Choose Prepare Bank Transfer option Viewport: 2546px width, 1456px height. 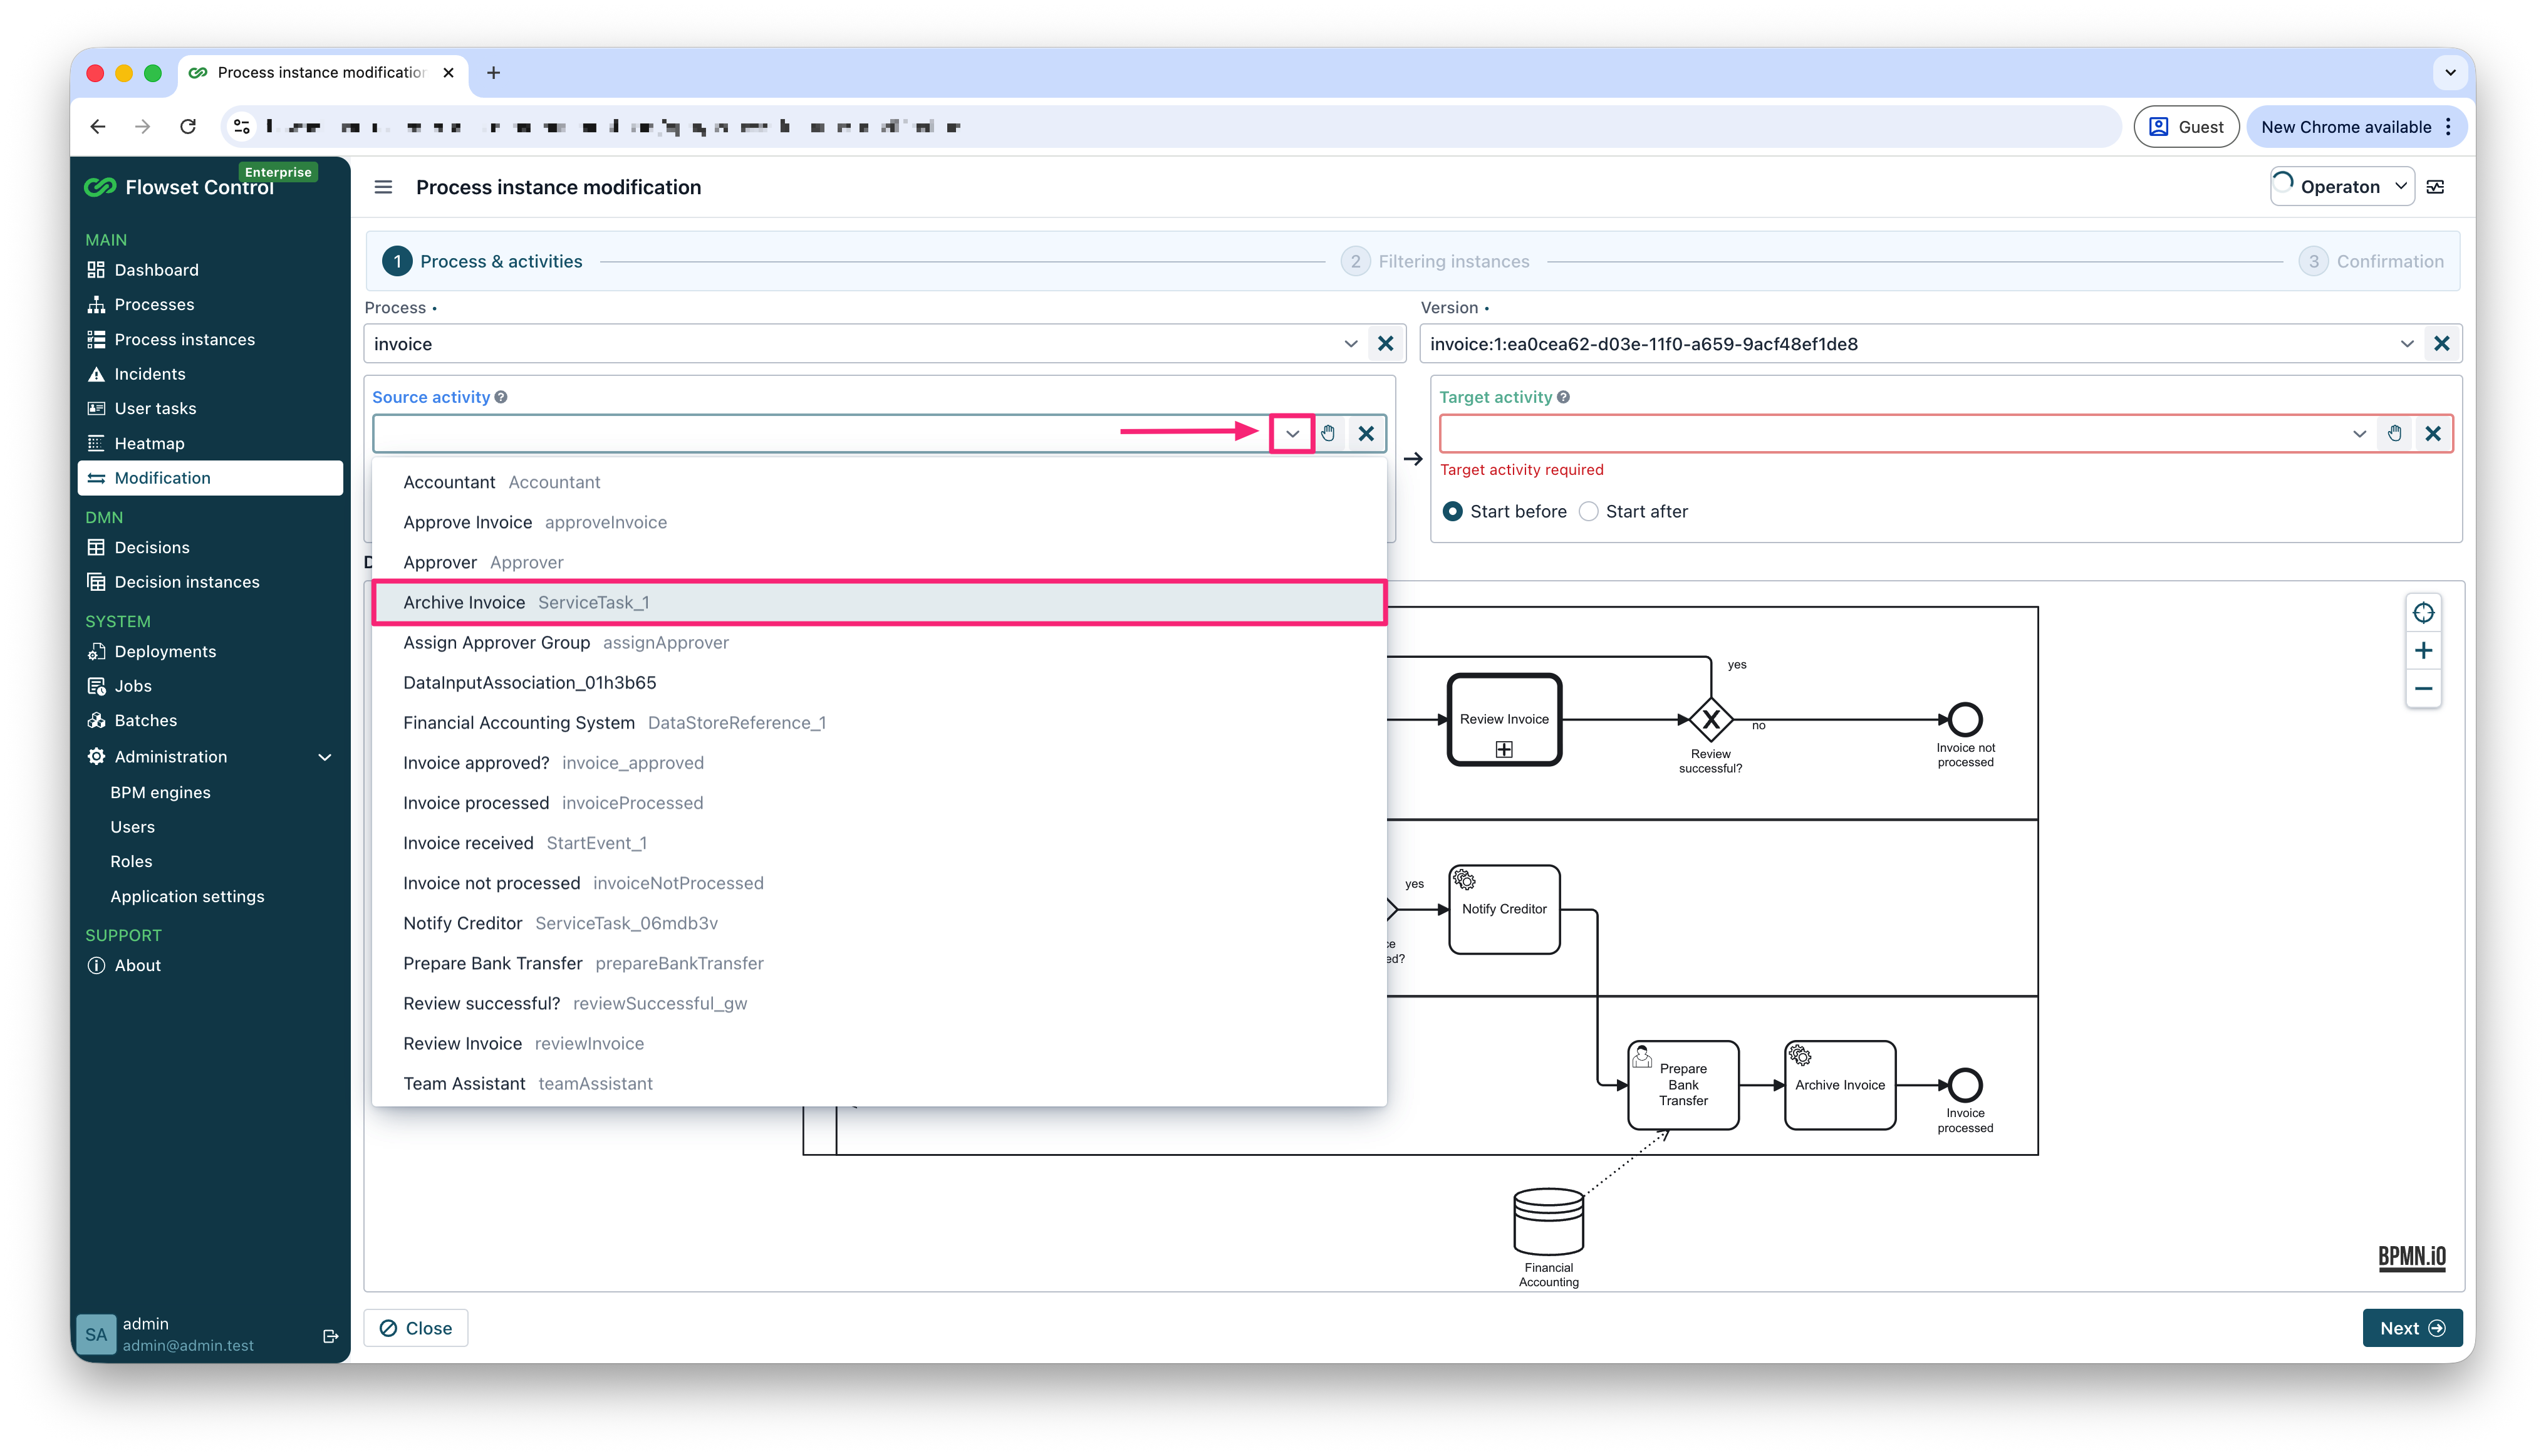879,963
